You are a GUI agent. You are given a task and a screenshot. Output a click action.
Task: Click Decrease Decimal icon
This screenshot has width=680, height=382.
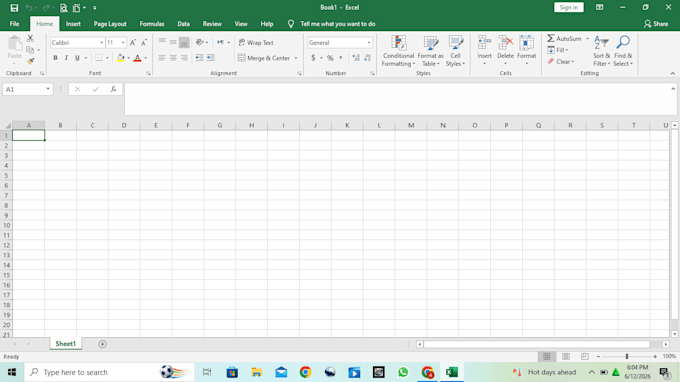(367, 58)
